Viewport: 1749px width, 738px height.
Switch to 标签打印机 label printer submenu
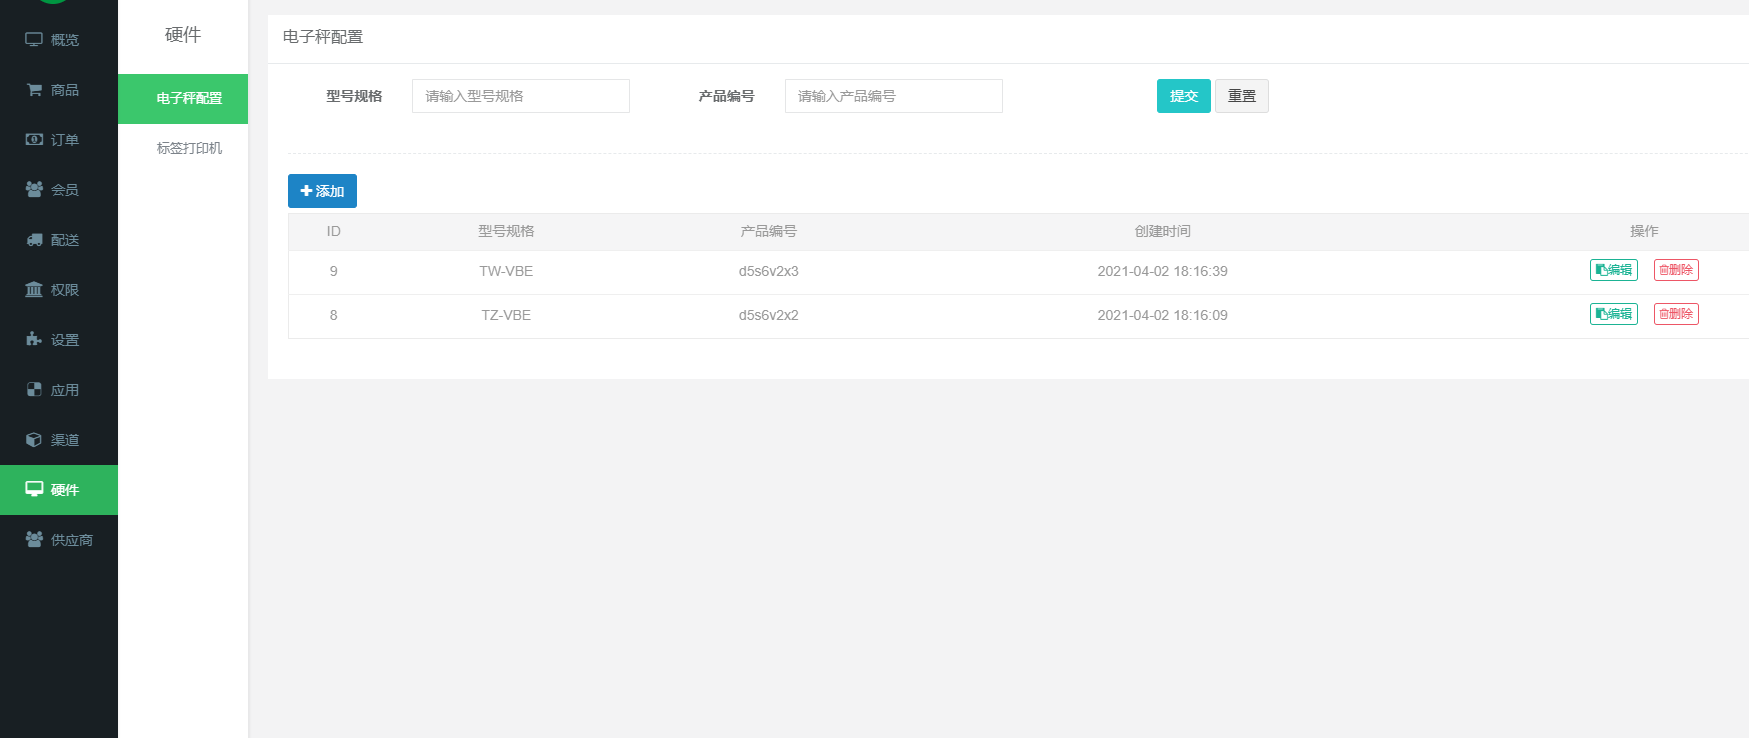click(189, 148)
